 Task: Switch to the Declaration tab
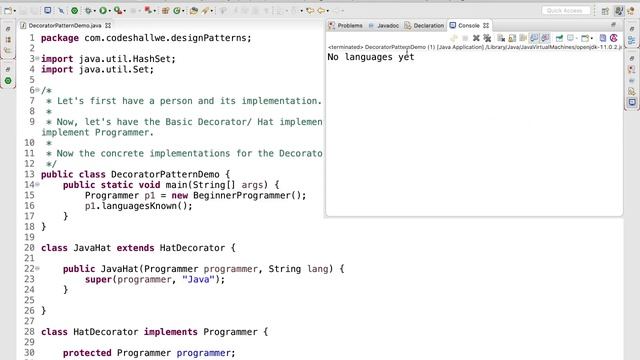424,25
